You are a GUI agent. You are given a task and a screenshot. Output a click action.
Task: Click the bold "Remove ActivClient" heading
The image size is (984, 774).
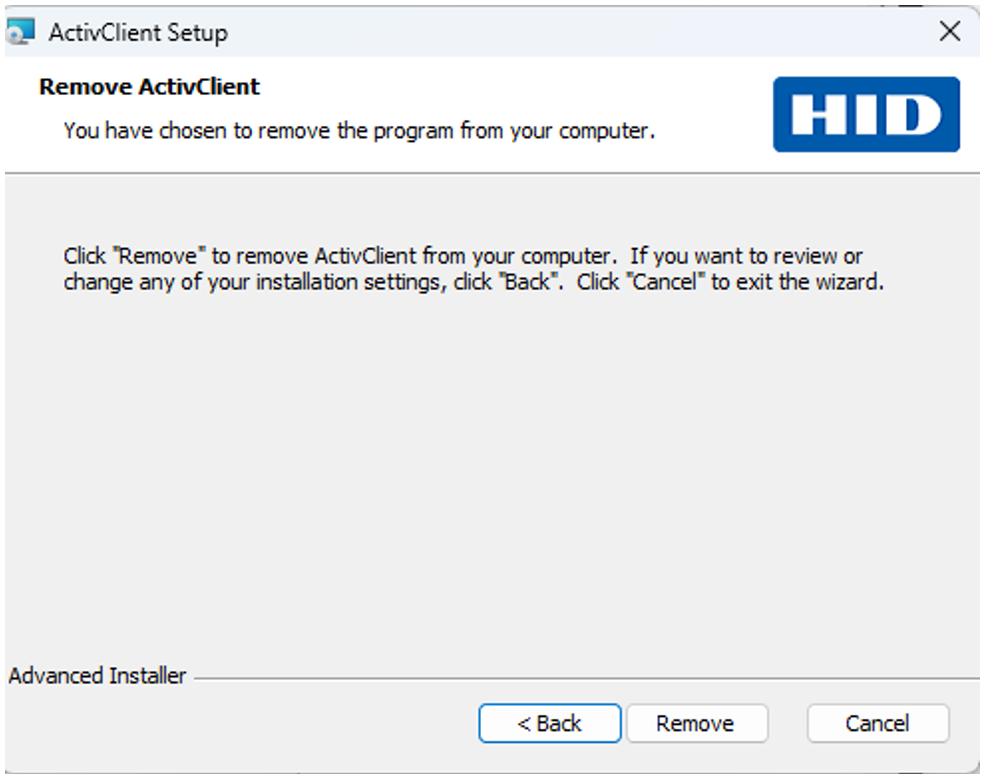149,87
